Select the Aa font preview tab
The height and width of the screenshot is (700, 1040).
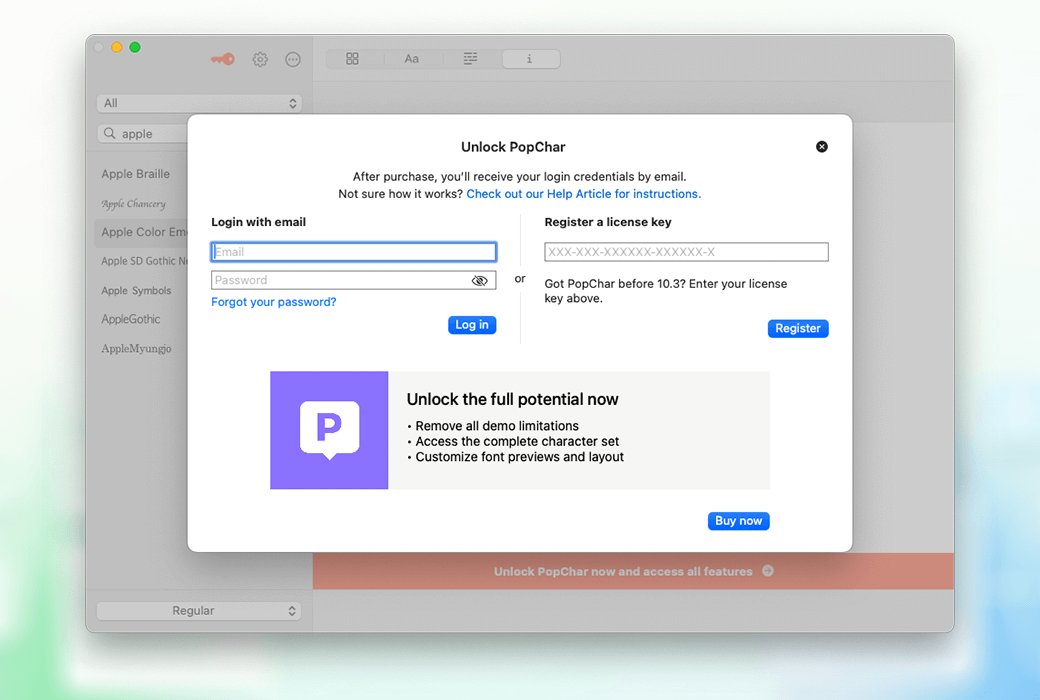[x=411, y=59]
